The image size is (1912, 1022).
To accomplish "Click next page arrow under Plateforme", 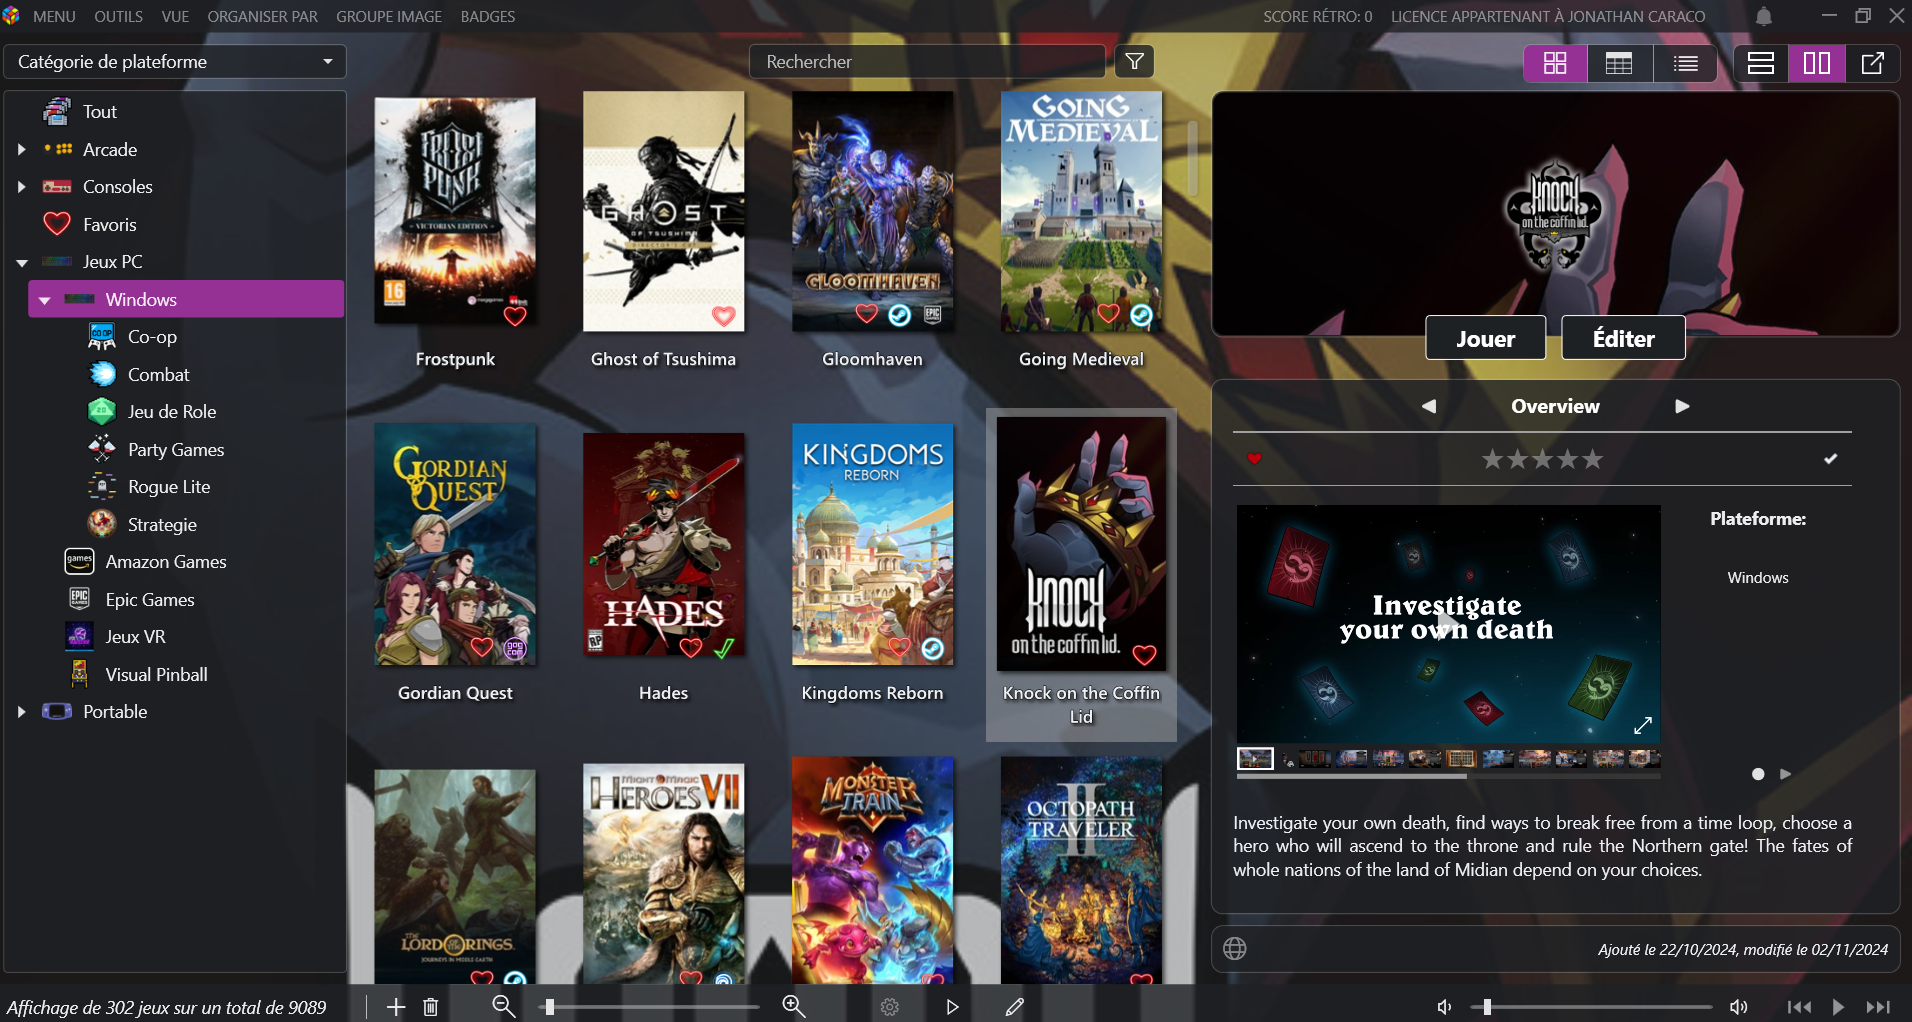I will [x=1785, y=774].
